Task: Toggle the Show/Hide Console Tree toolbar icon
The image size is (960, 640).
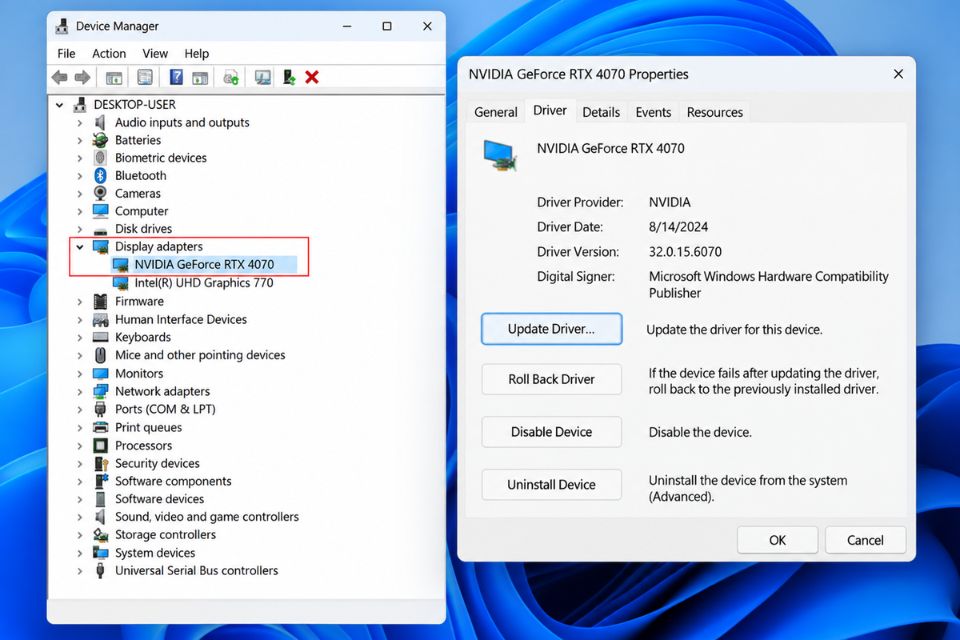Action: 114,78
